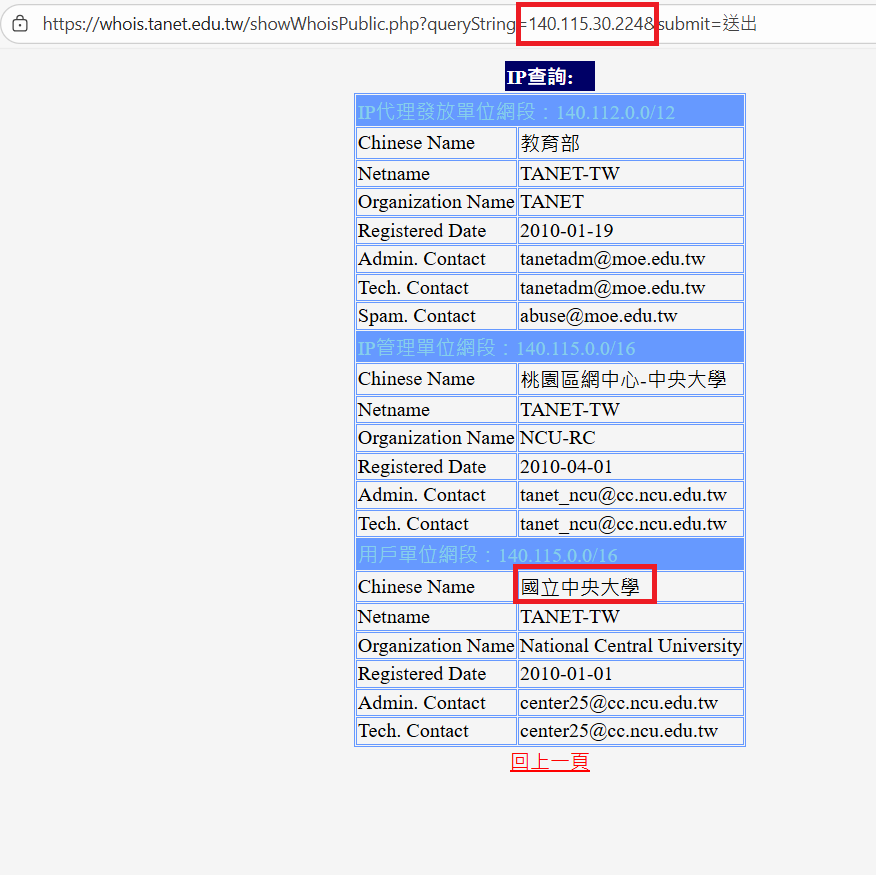This screenshot has width=876, height=875.
Task: Click the Organization Name value TANET
Action: pyautogui.click(x=631, y=202)
